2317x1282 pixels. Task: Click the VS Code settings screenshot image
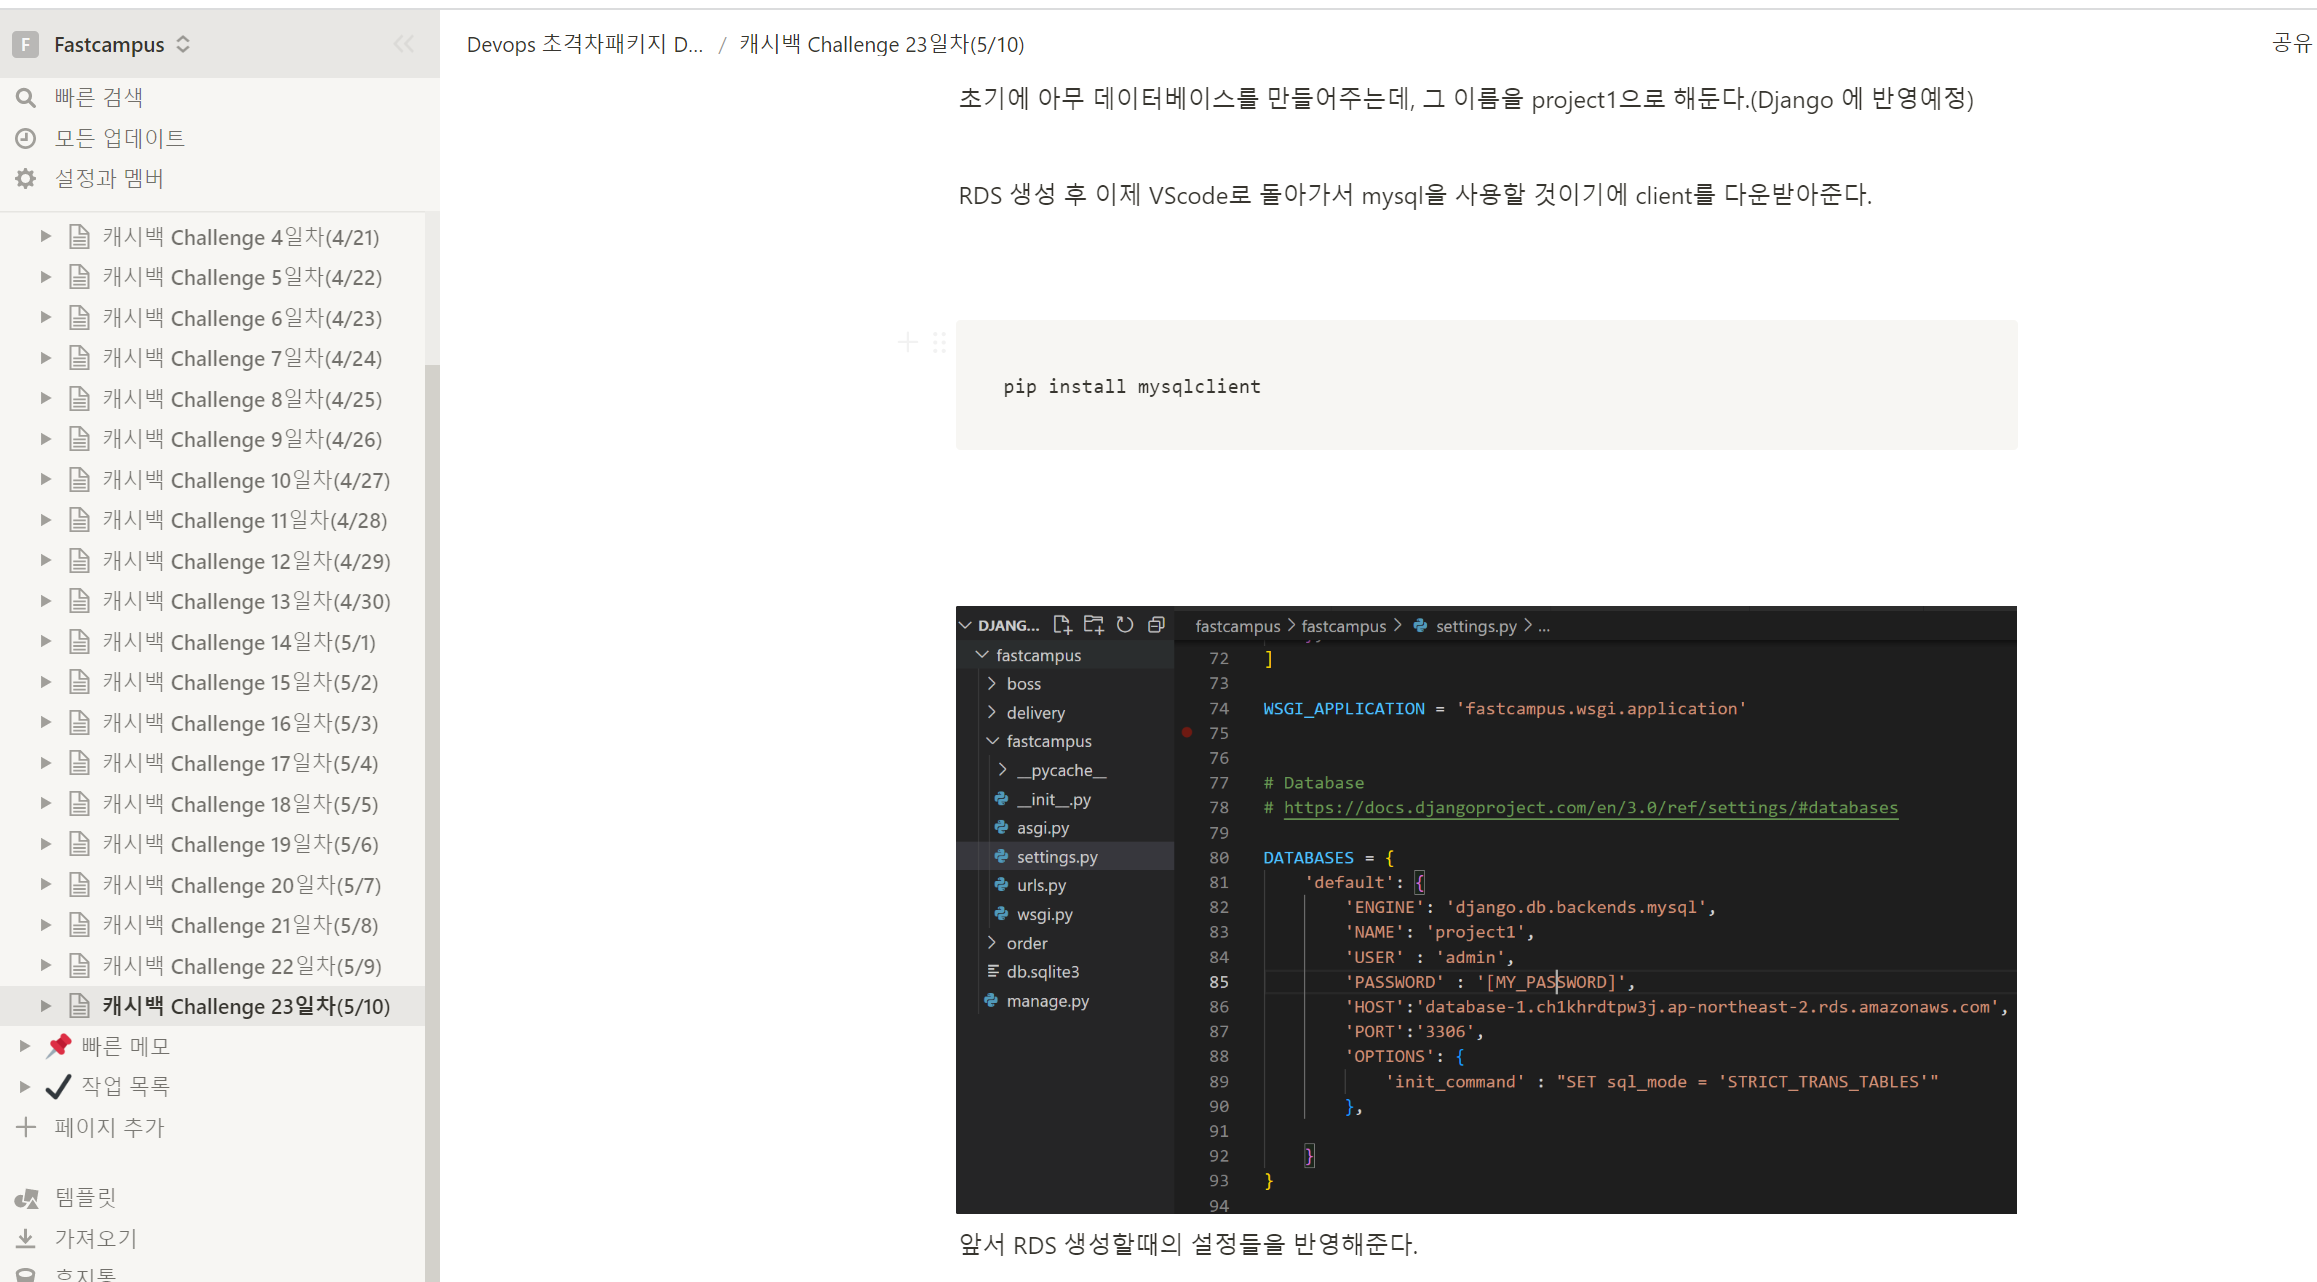click(x=1485, y=909)
